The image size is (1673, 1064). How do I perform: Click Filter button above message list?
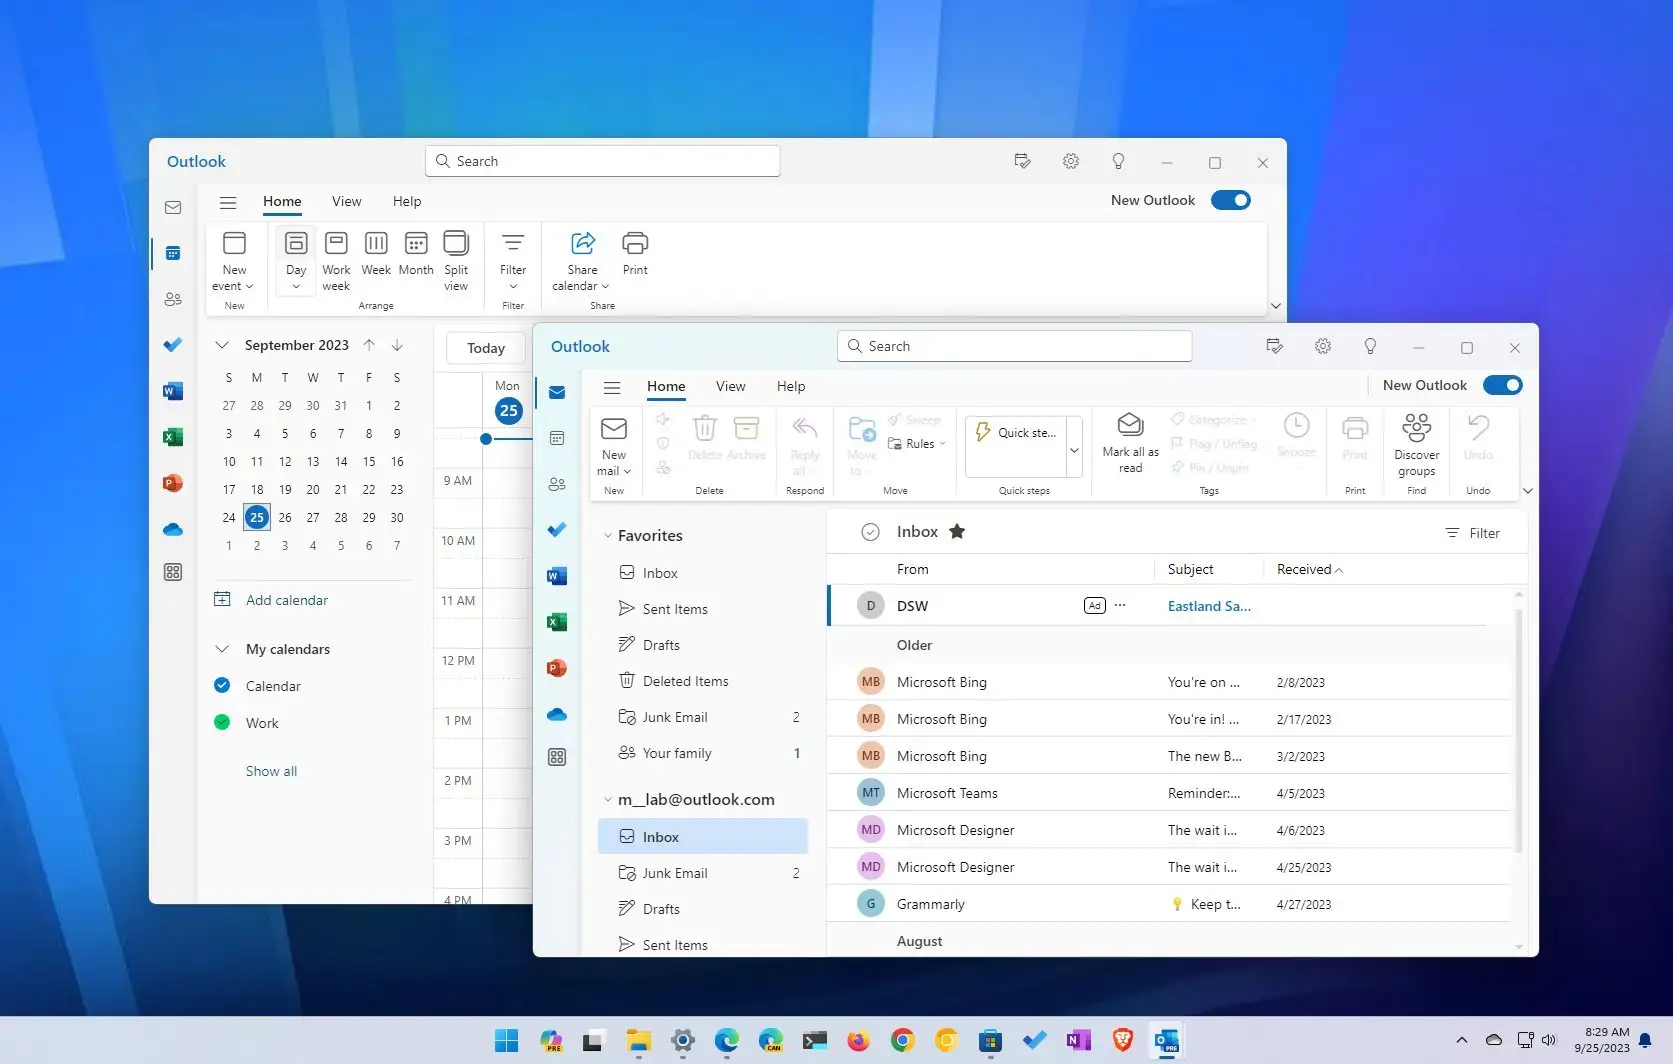(1473, 533)
